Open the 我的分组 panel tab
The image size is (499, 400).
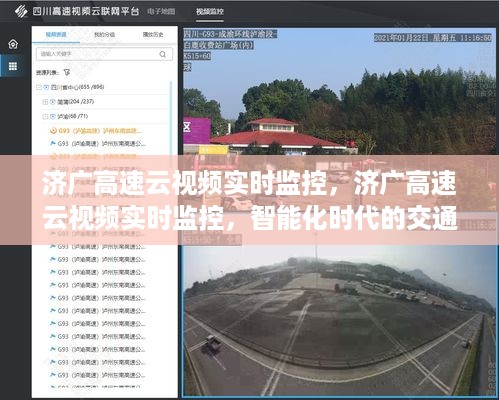[x=104, y=34]
